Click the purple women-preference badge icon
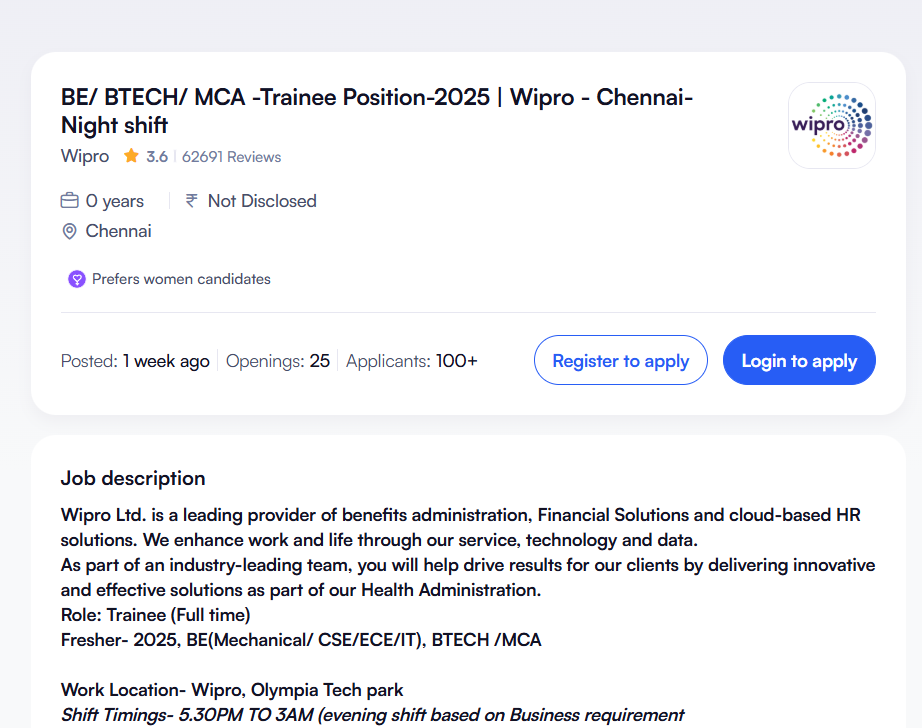 pyautogui.click(x=77, y=279)
